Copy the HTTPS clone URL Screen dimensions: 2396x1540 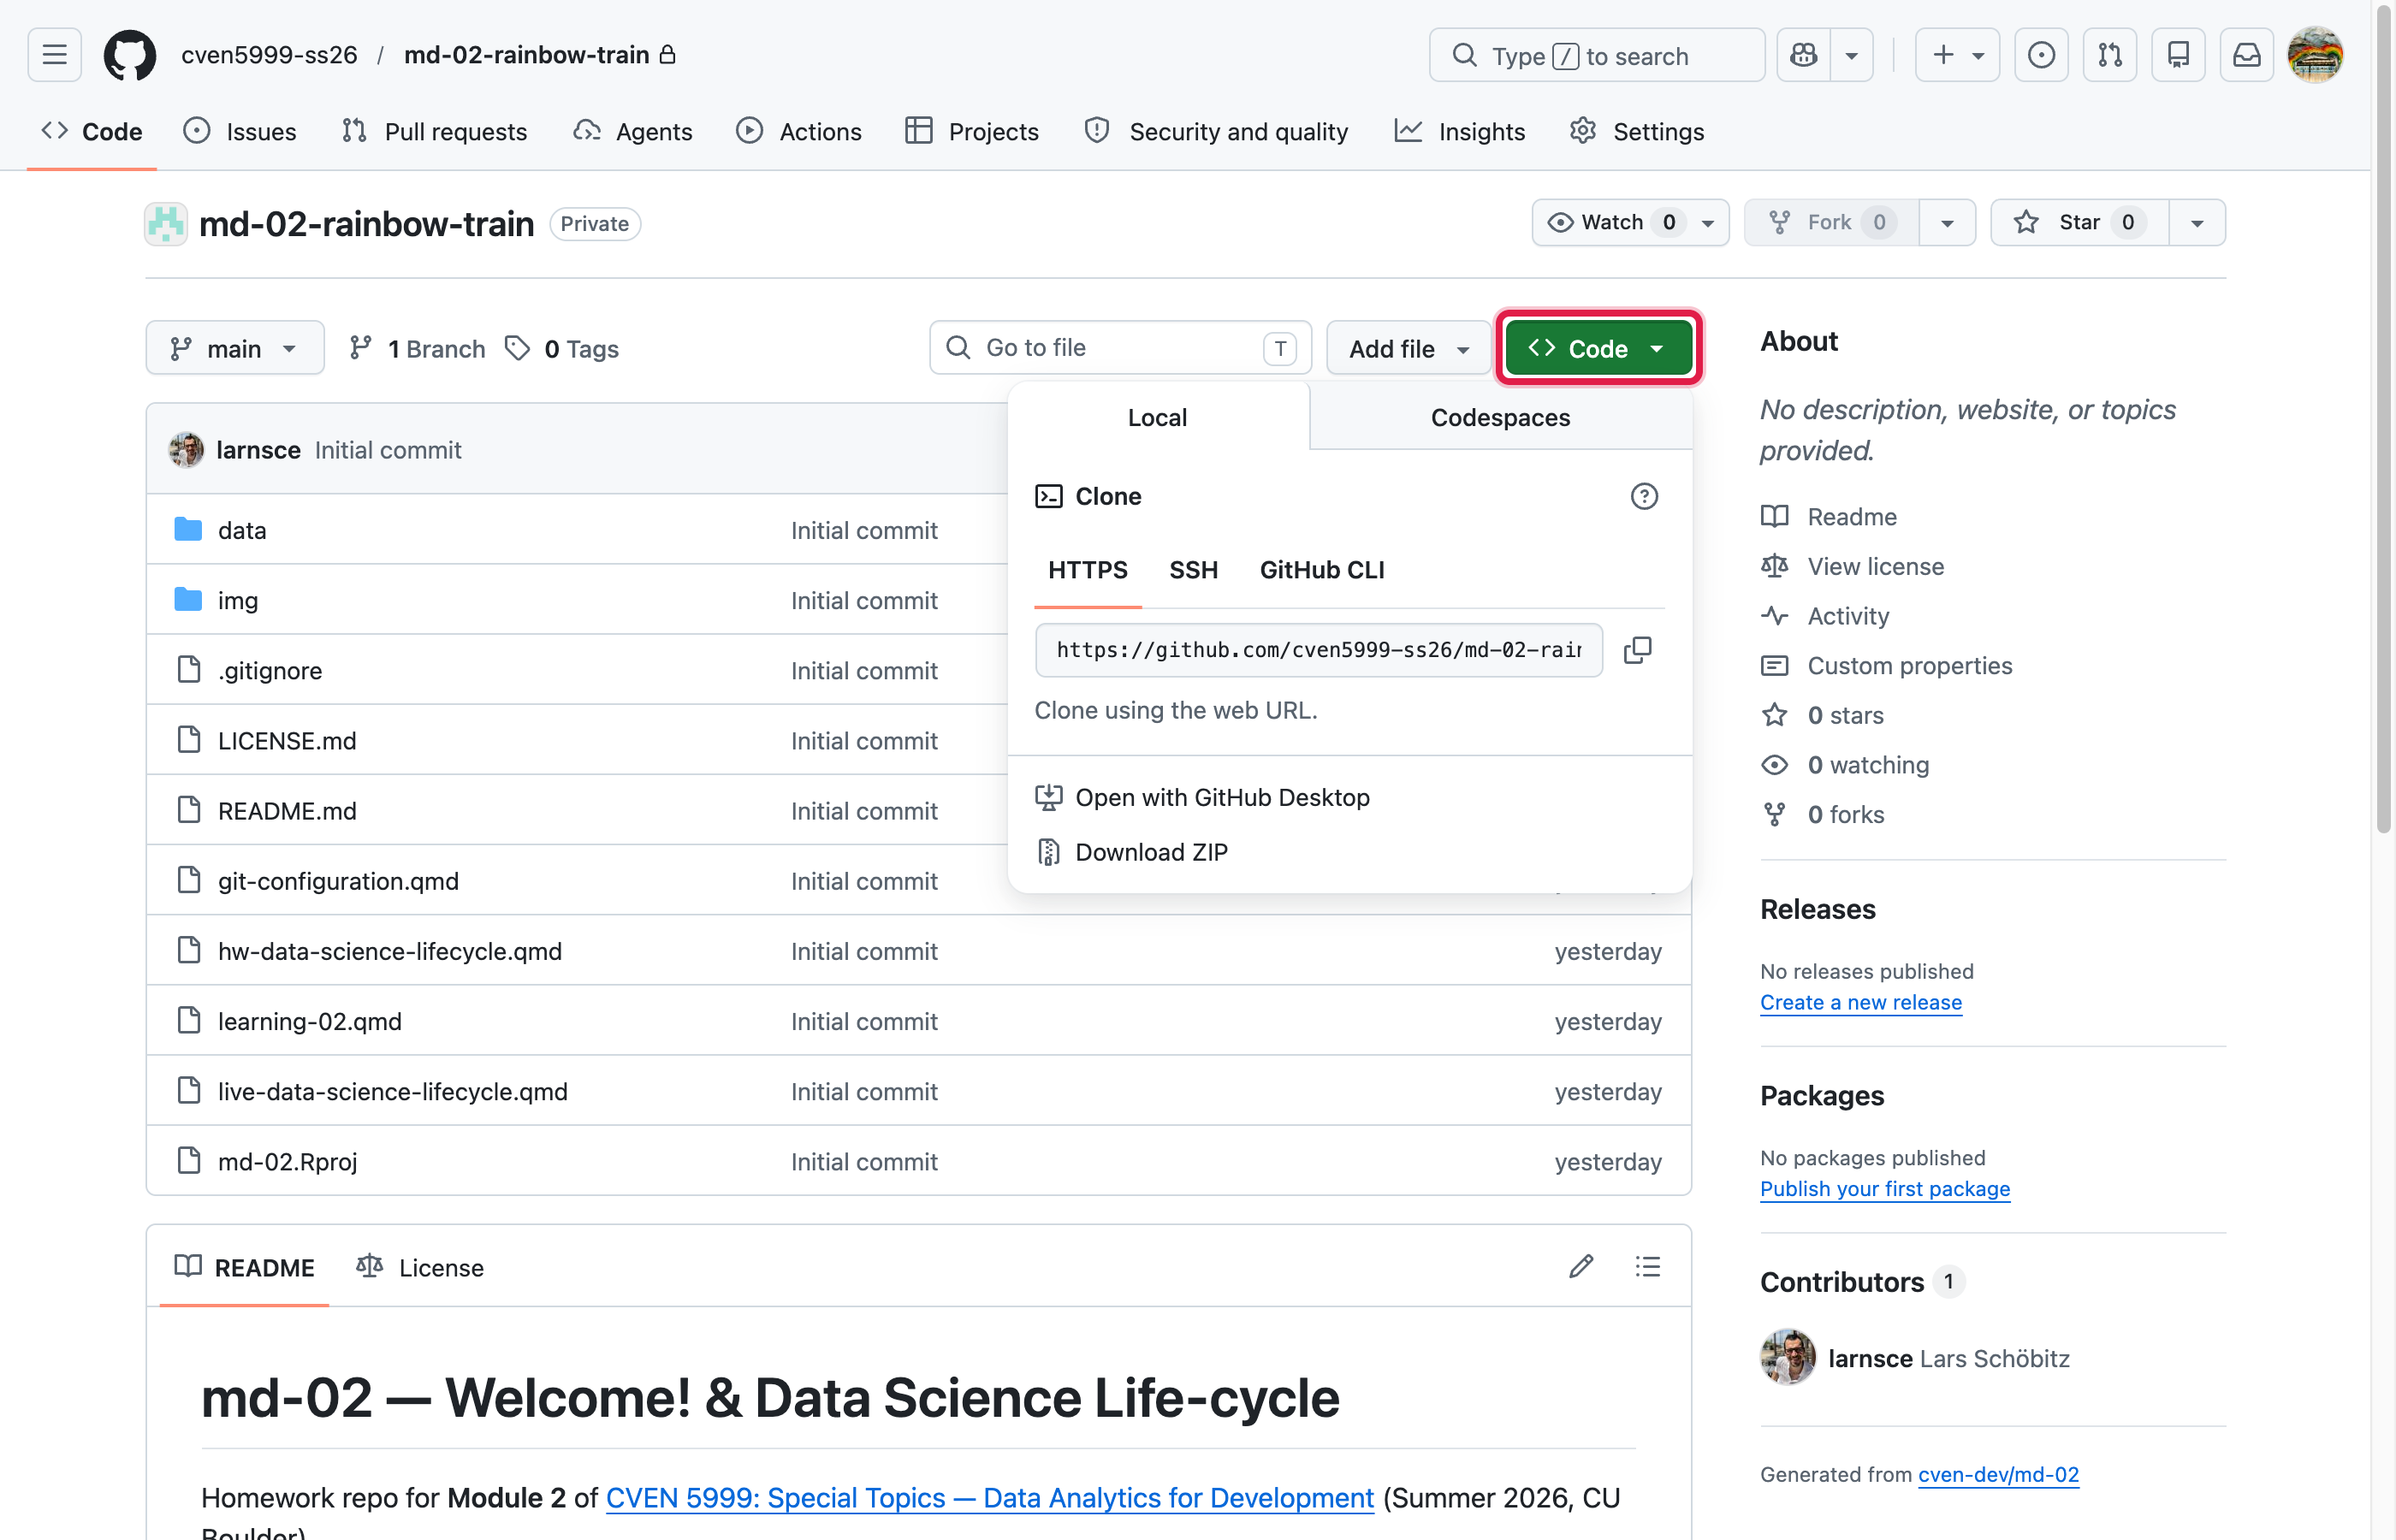click(1637, 650)
